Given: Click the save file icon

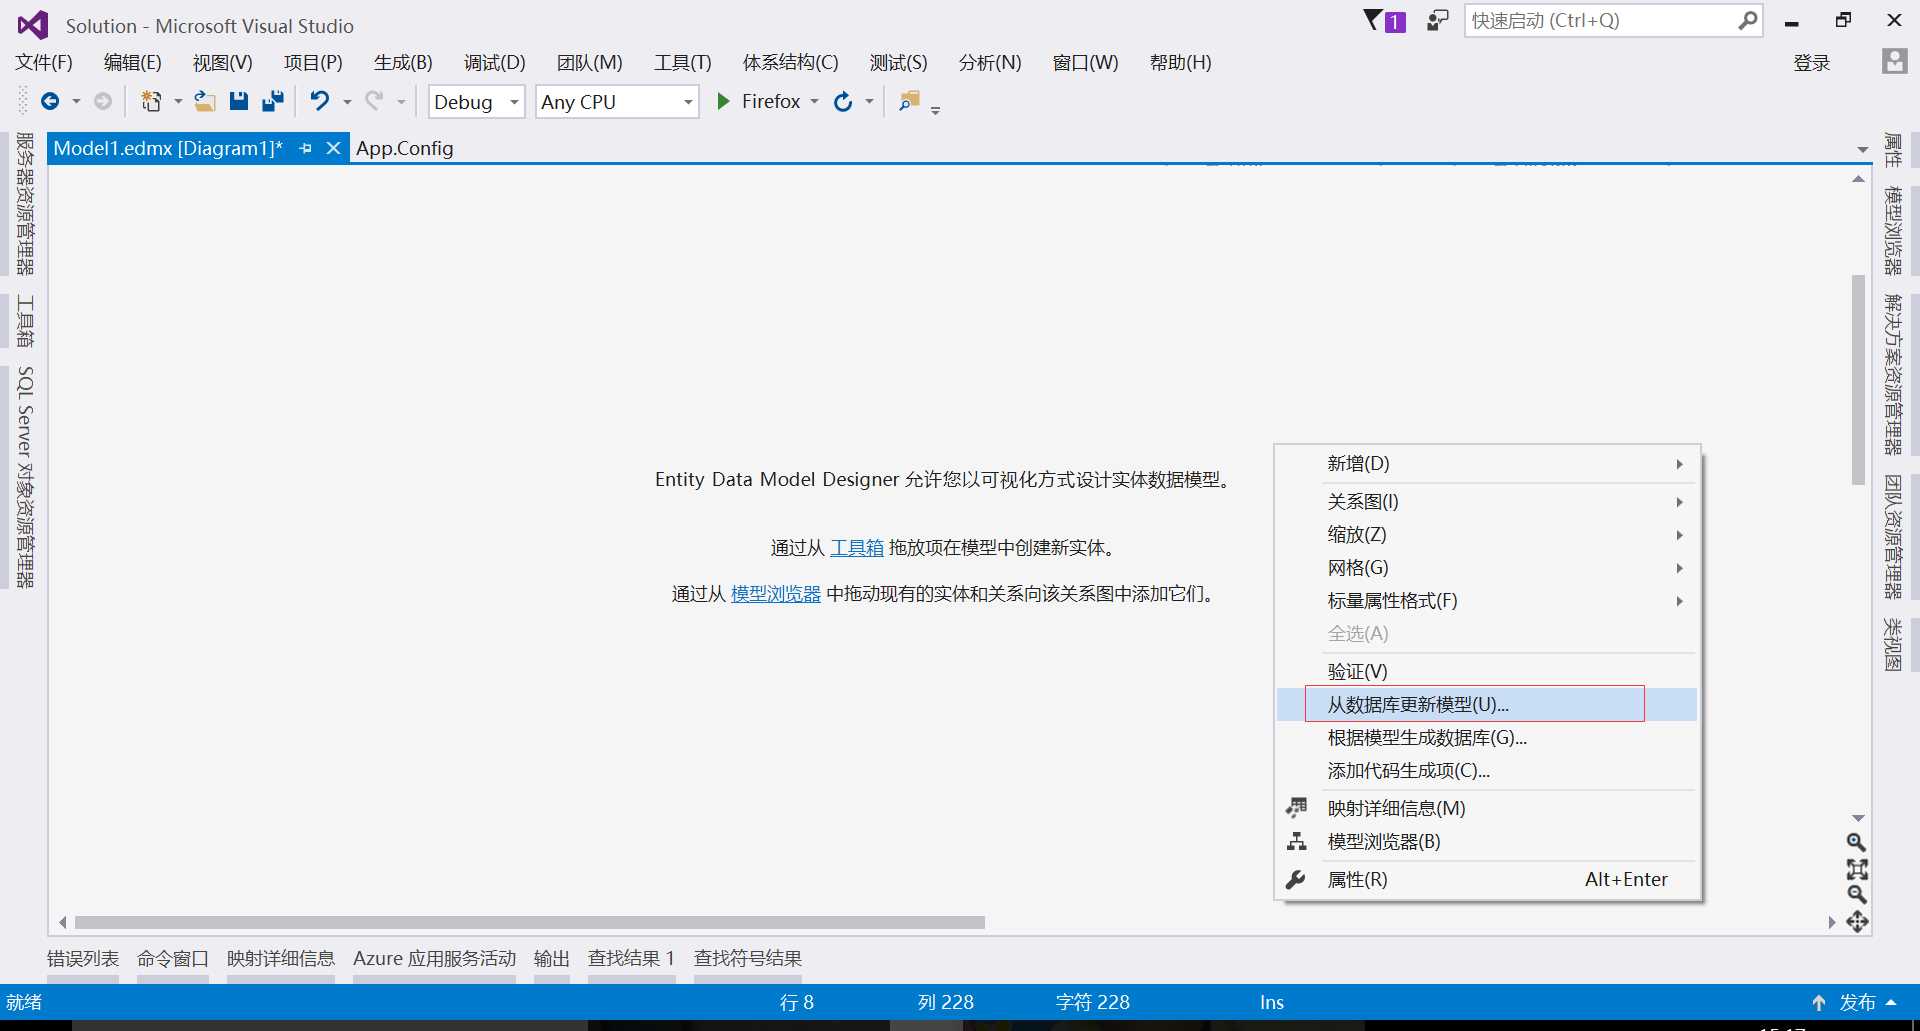Looking at the screenshot, I should (239, 101).
